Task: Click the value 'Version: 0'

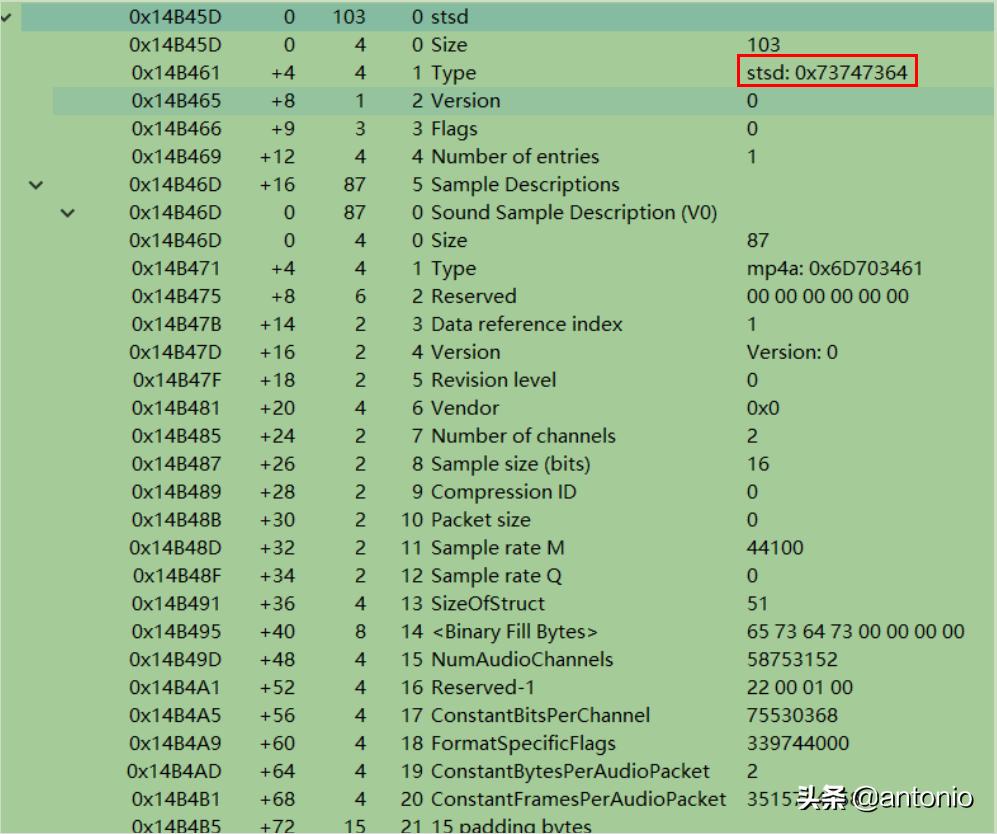Action: click(x=792, y=352)
